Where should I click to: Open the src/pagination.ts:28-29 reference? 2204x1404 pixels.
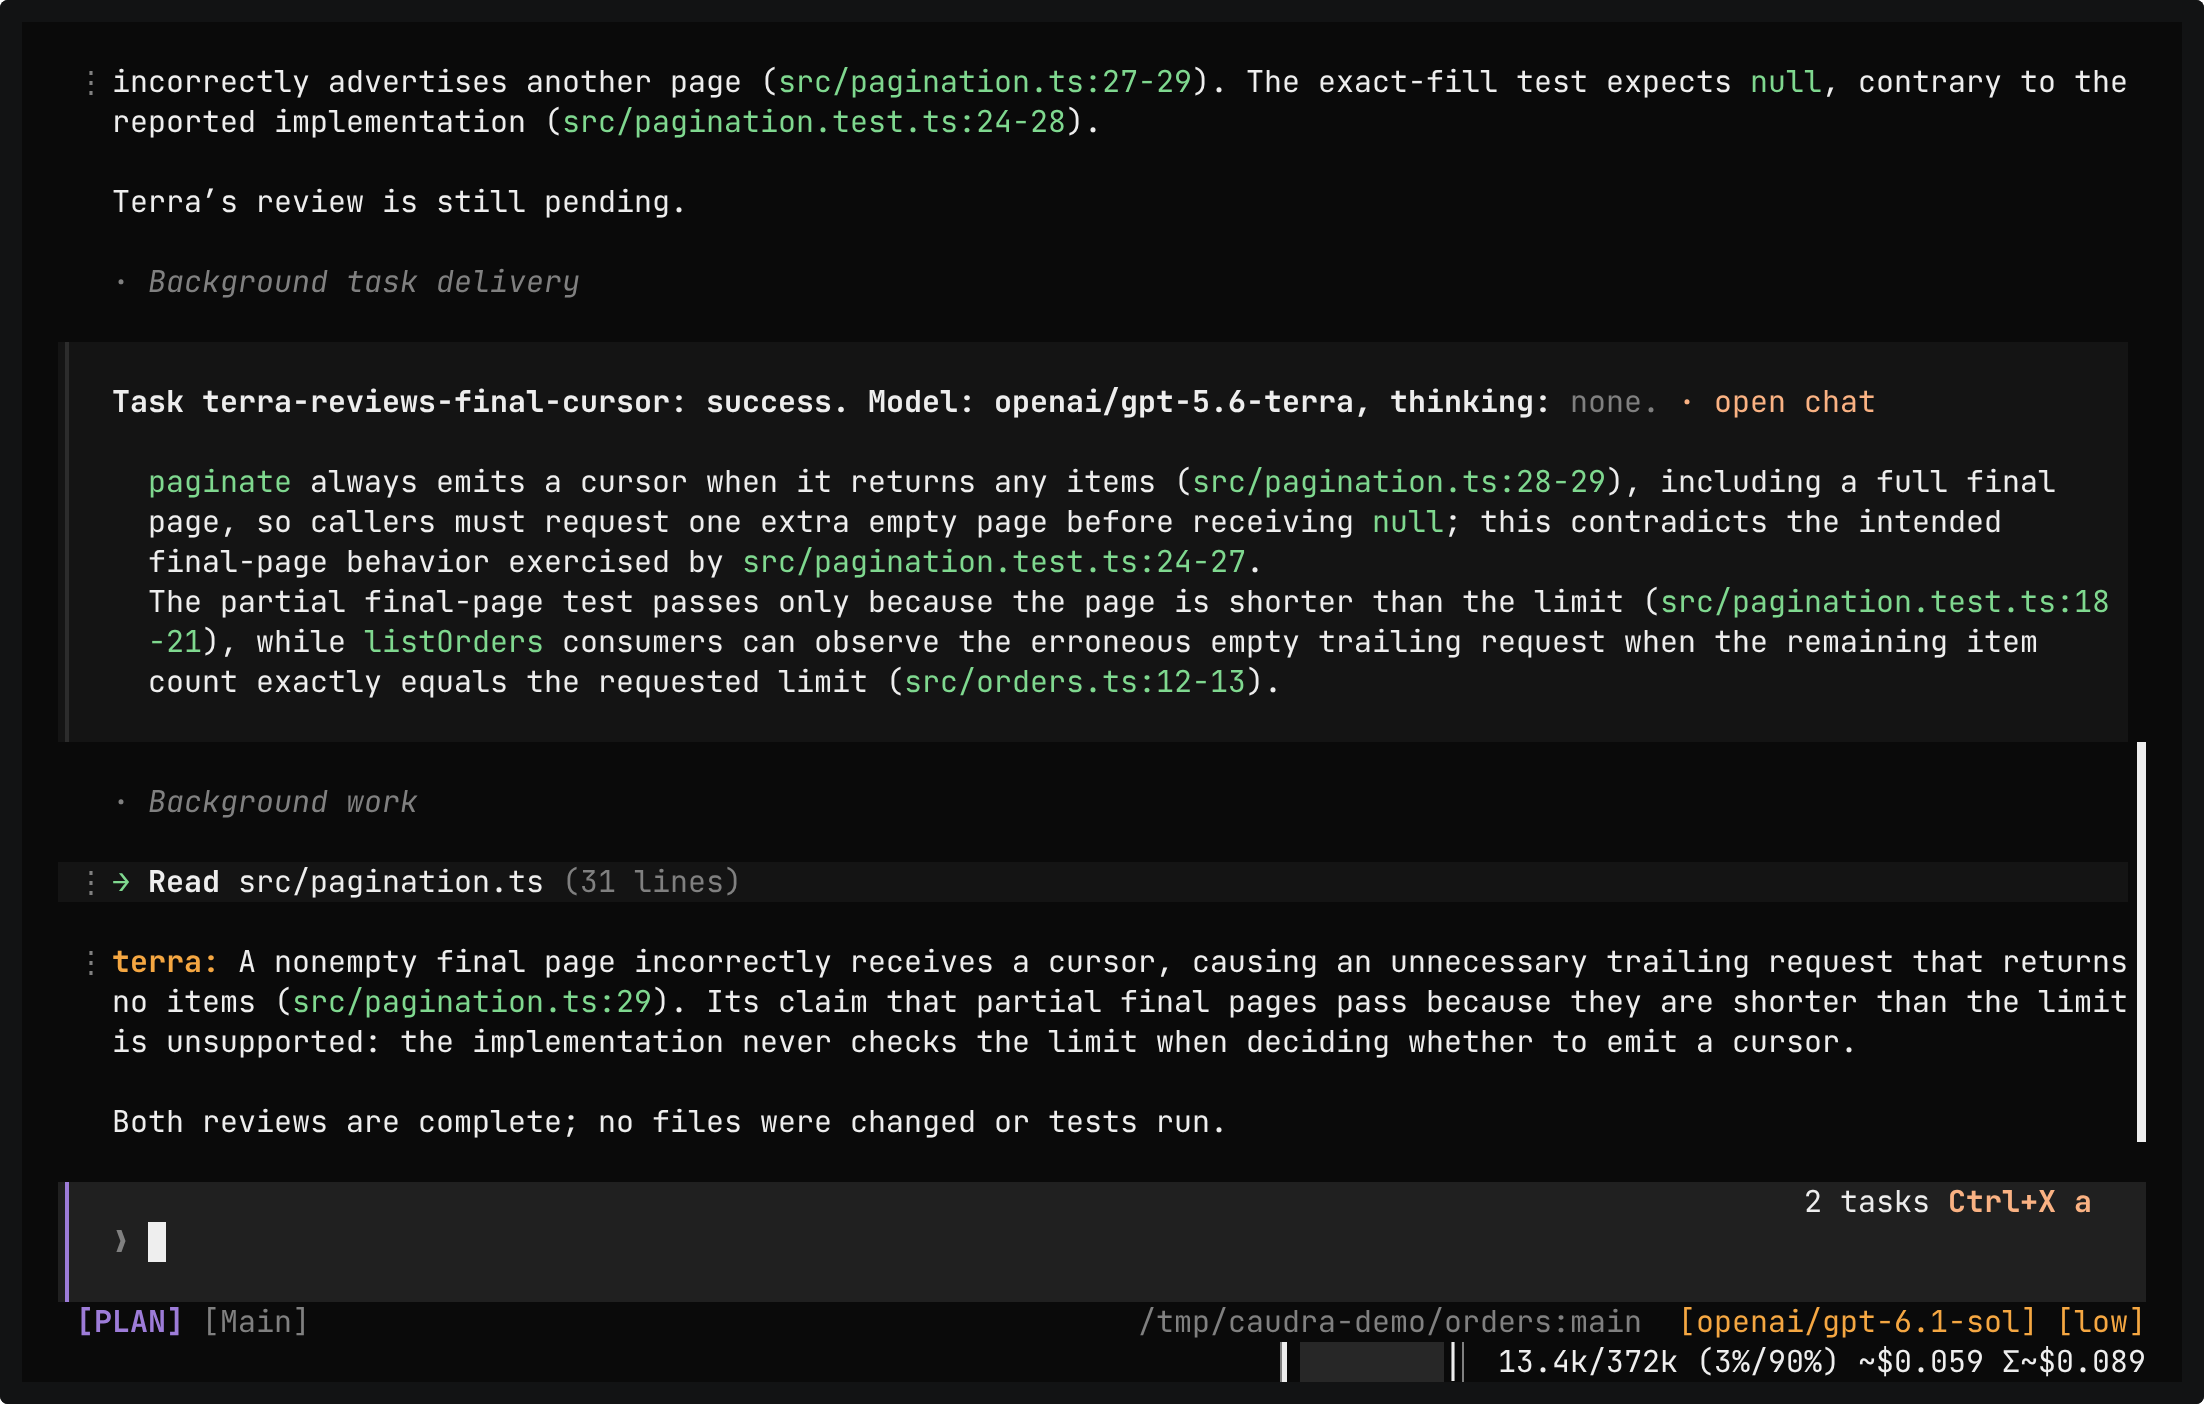(1399, 482)
